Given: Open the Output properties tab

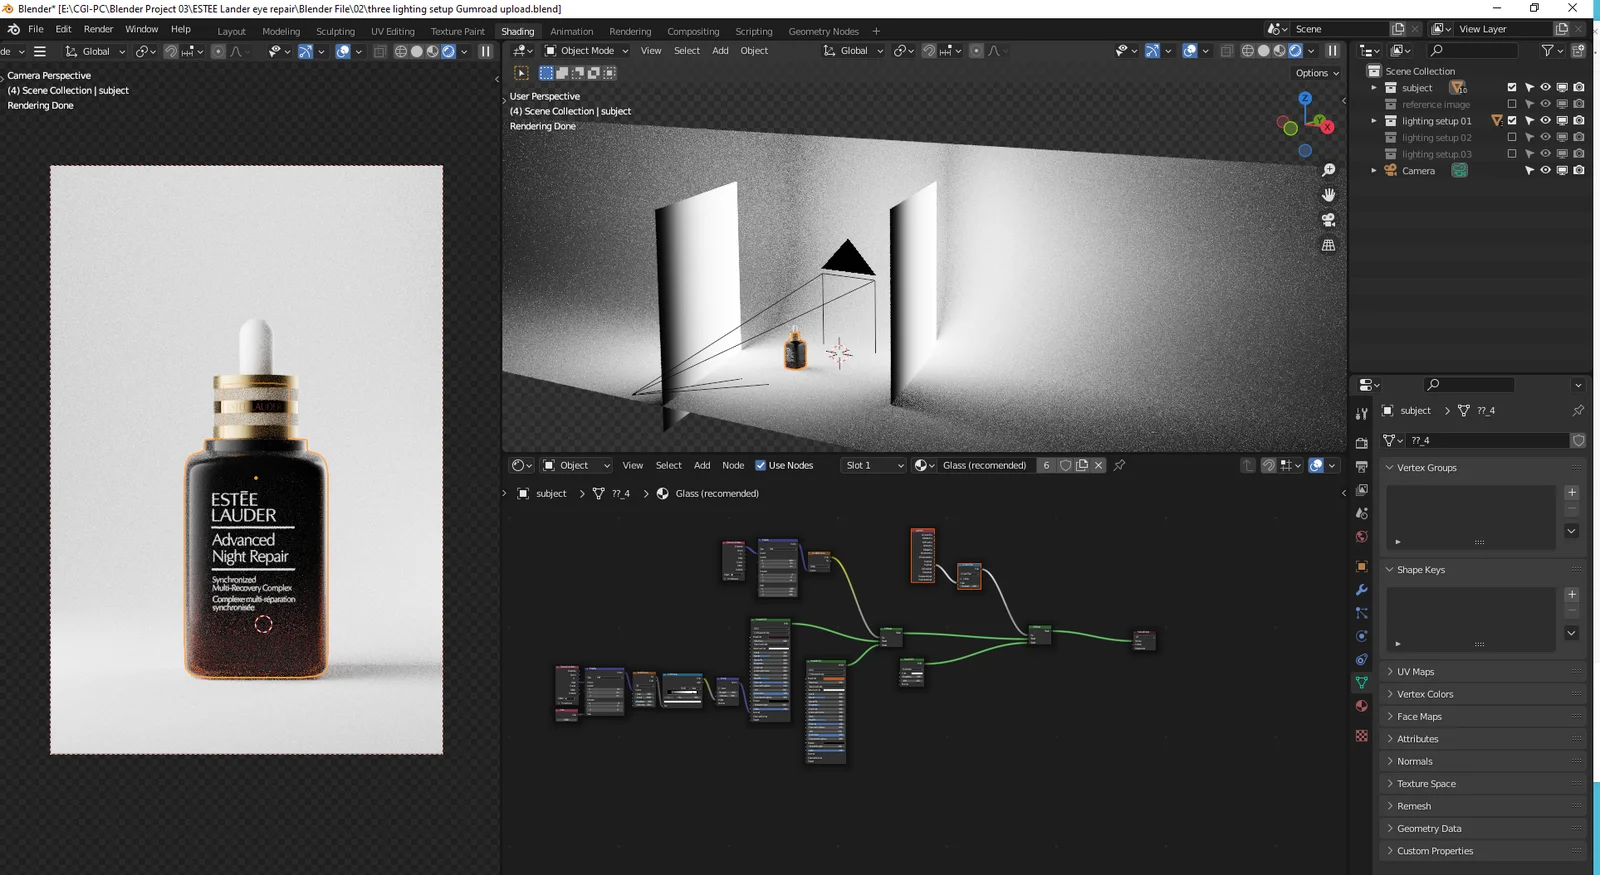Looking at the screenshot, I should point(1361,466).
